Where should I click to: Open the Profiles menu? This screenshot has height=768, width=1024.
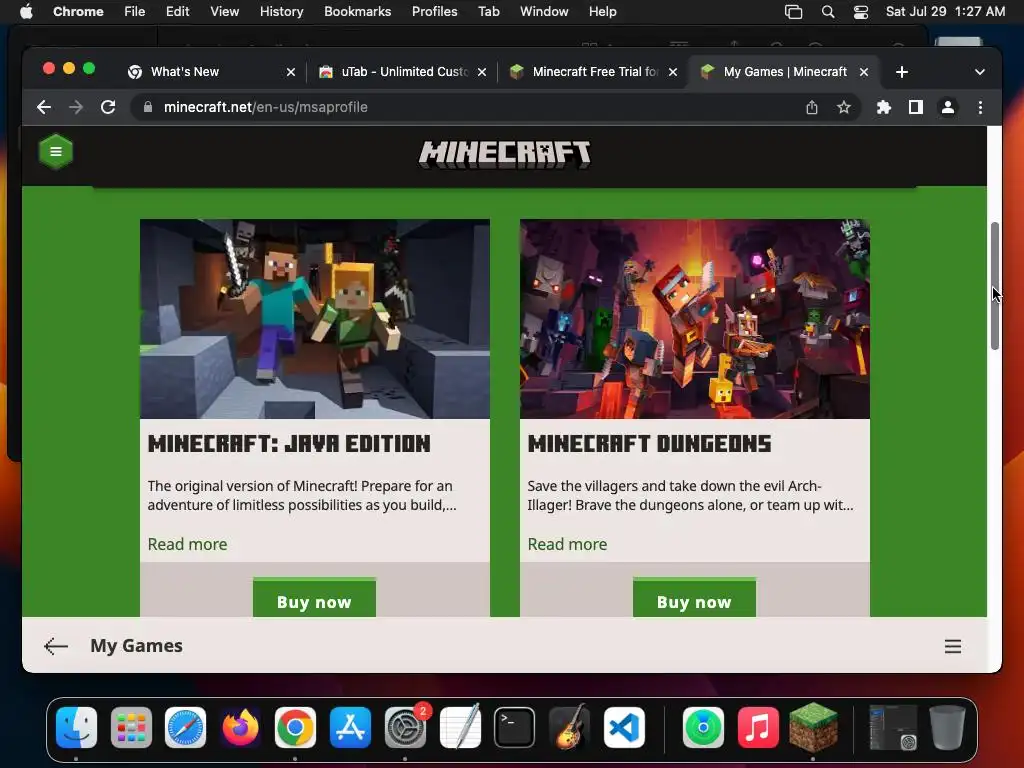pyautogui.click(x=434, y=12)
